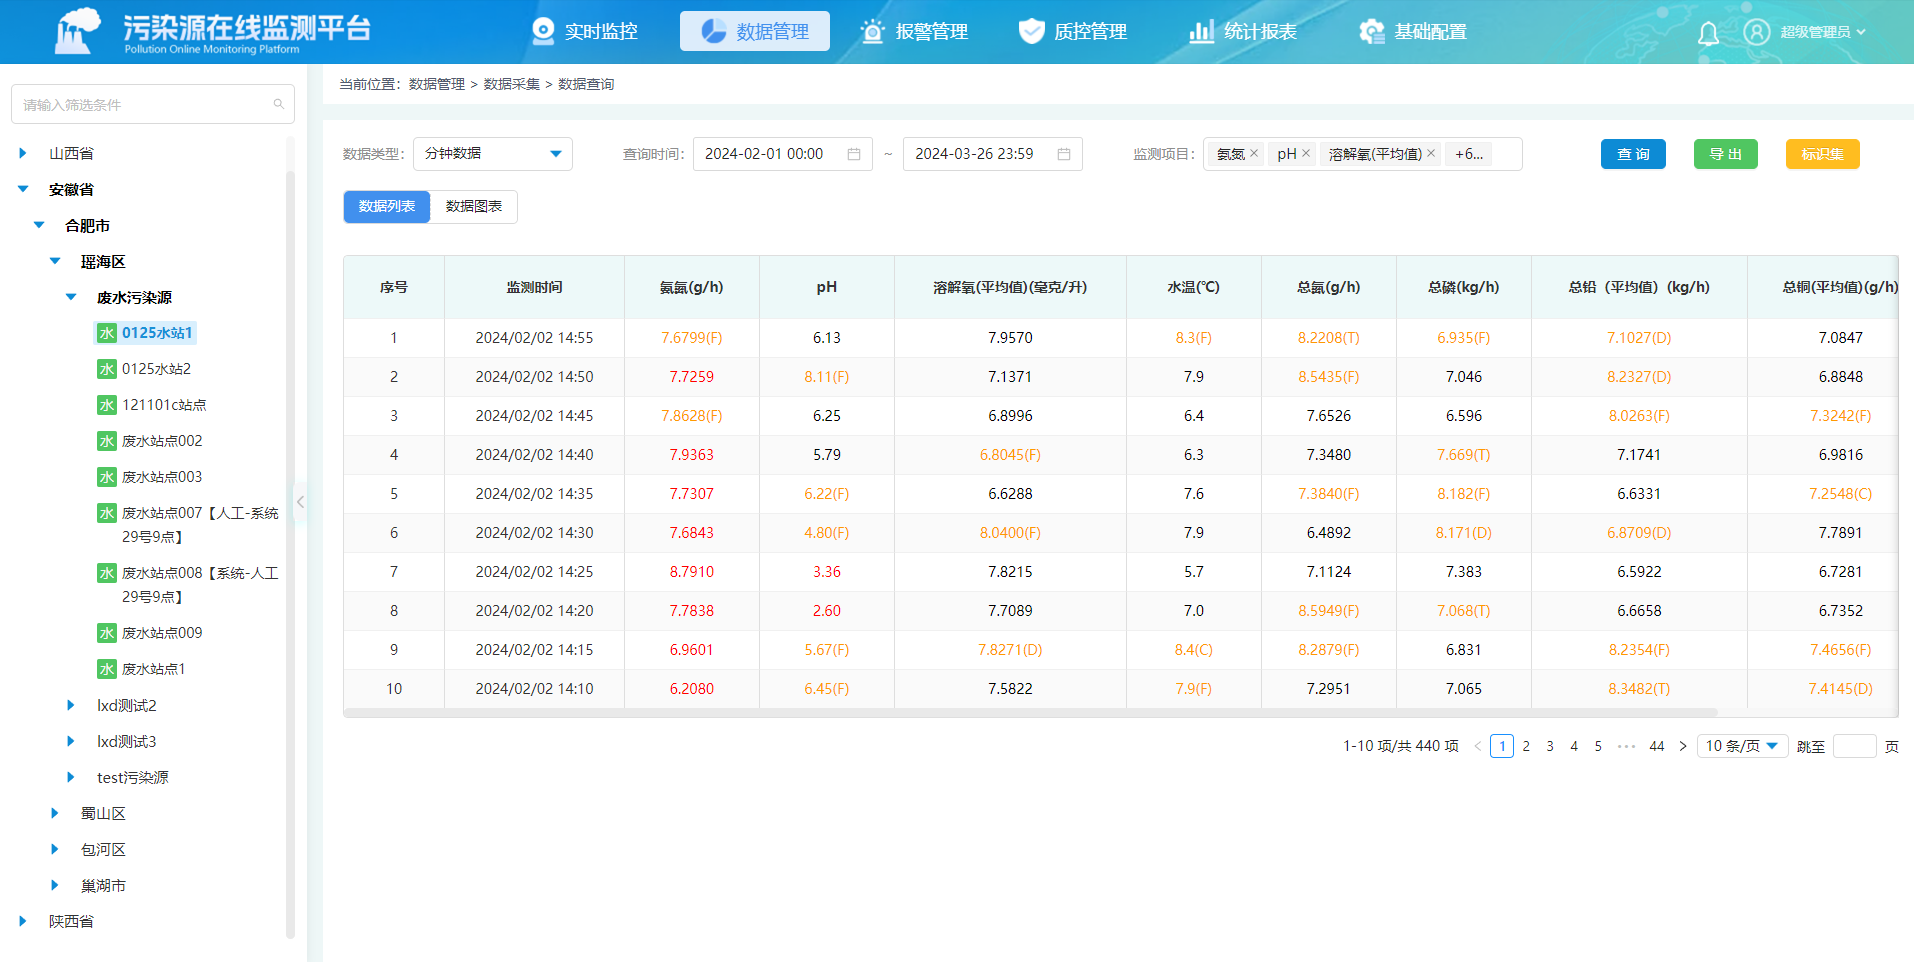The width and height of the screenshot is (1914, 962).
Task: Expand lxd测试2 tree node
Action: coord(71,705)
